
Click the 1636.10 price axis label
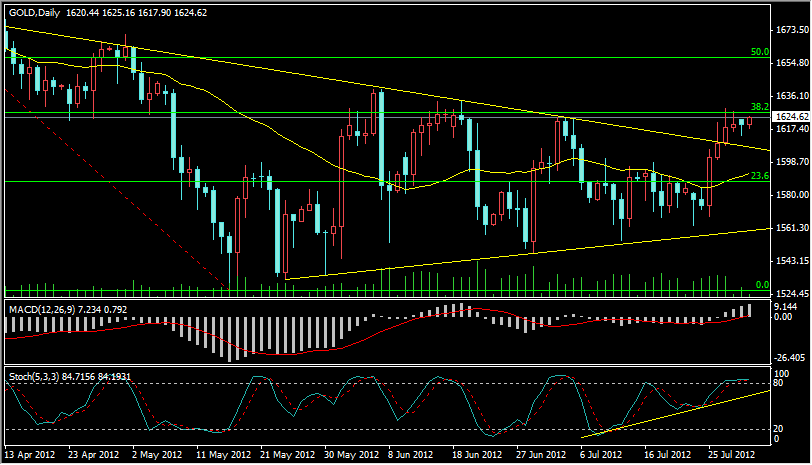[x=792, y=96]
